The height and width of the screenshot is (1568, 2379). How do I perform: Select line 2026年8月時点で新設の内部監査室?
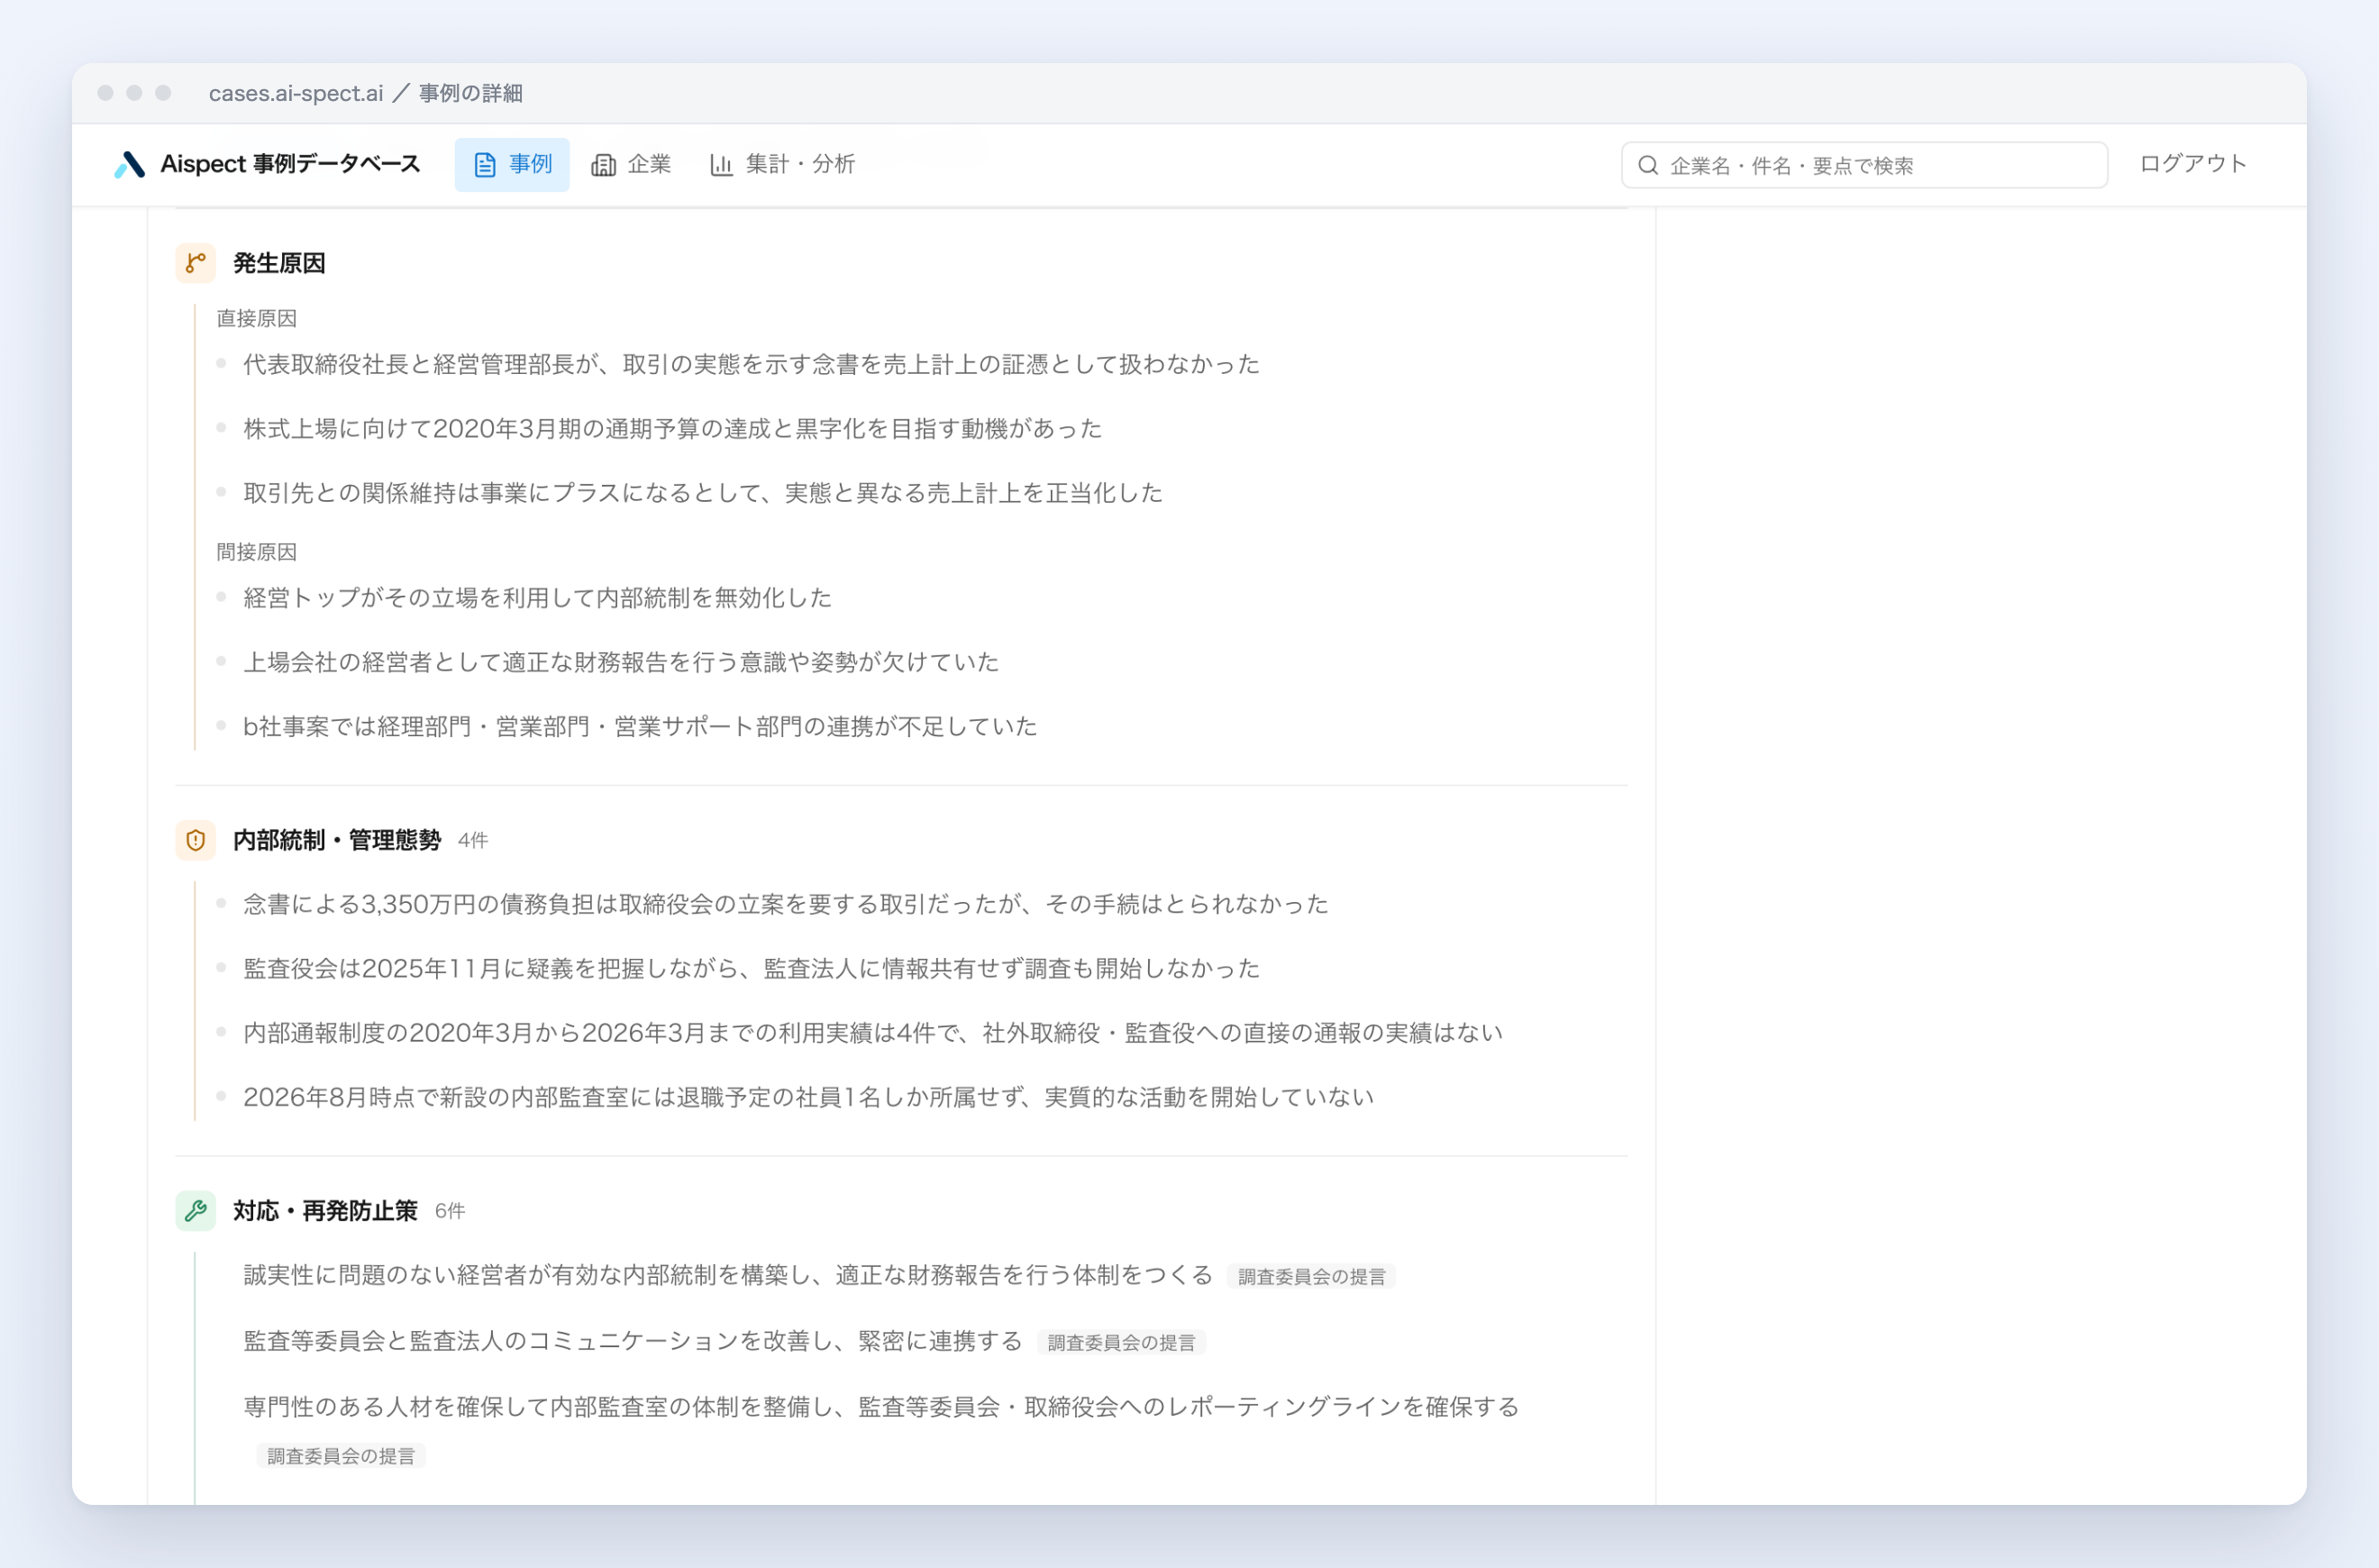808,1098
